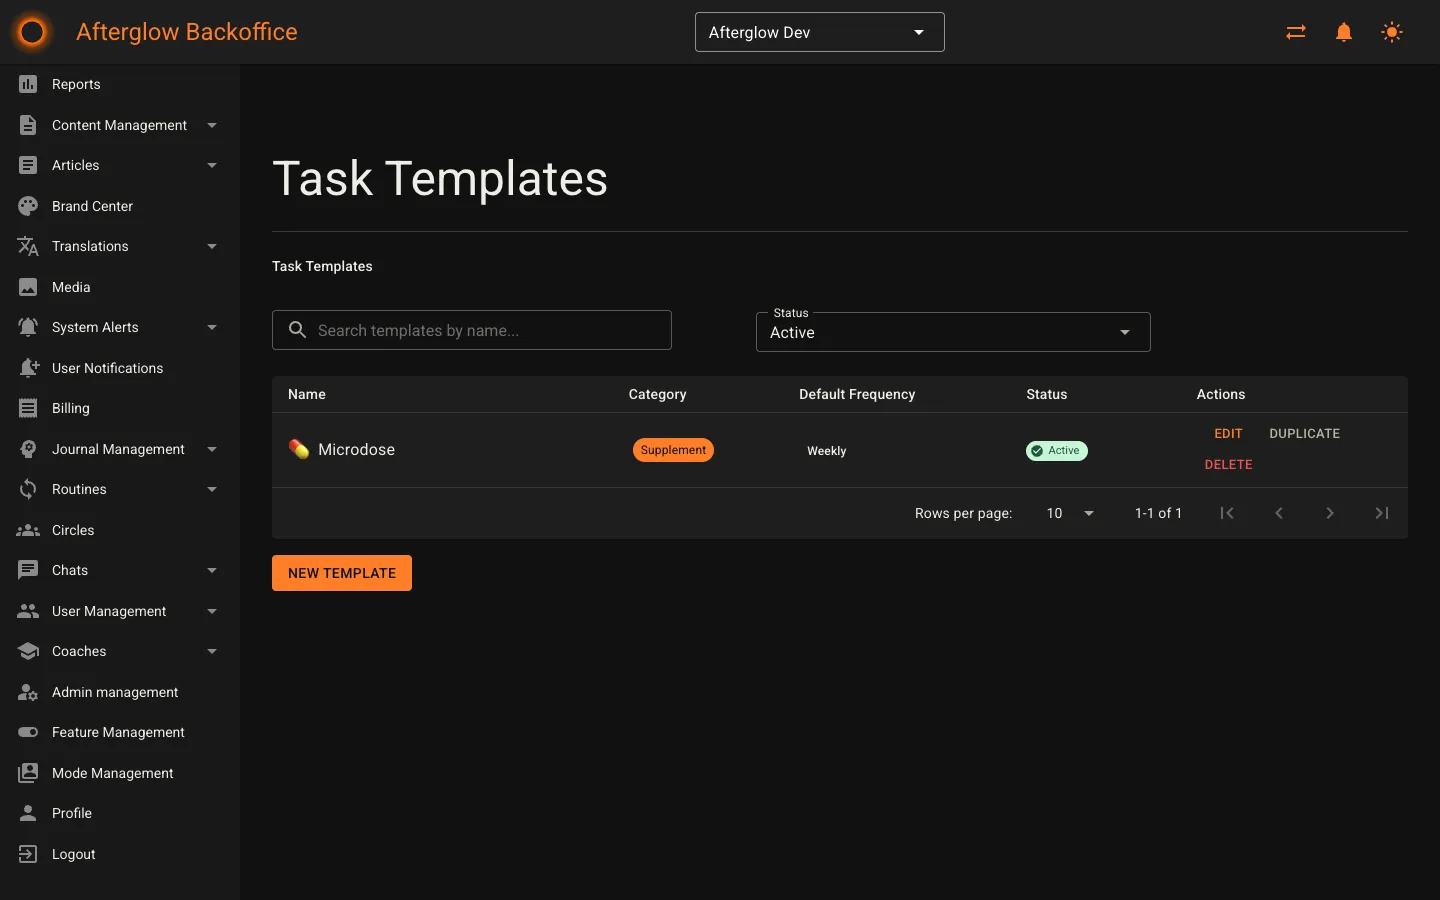Click the environment switch arrows icon
Screen dimensions: 1440x900
tap(1295, 32)
